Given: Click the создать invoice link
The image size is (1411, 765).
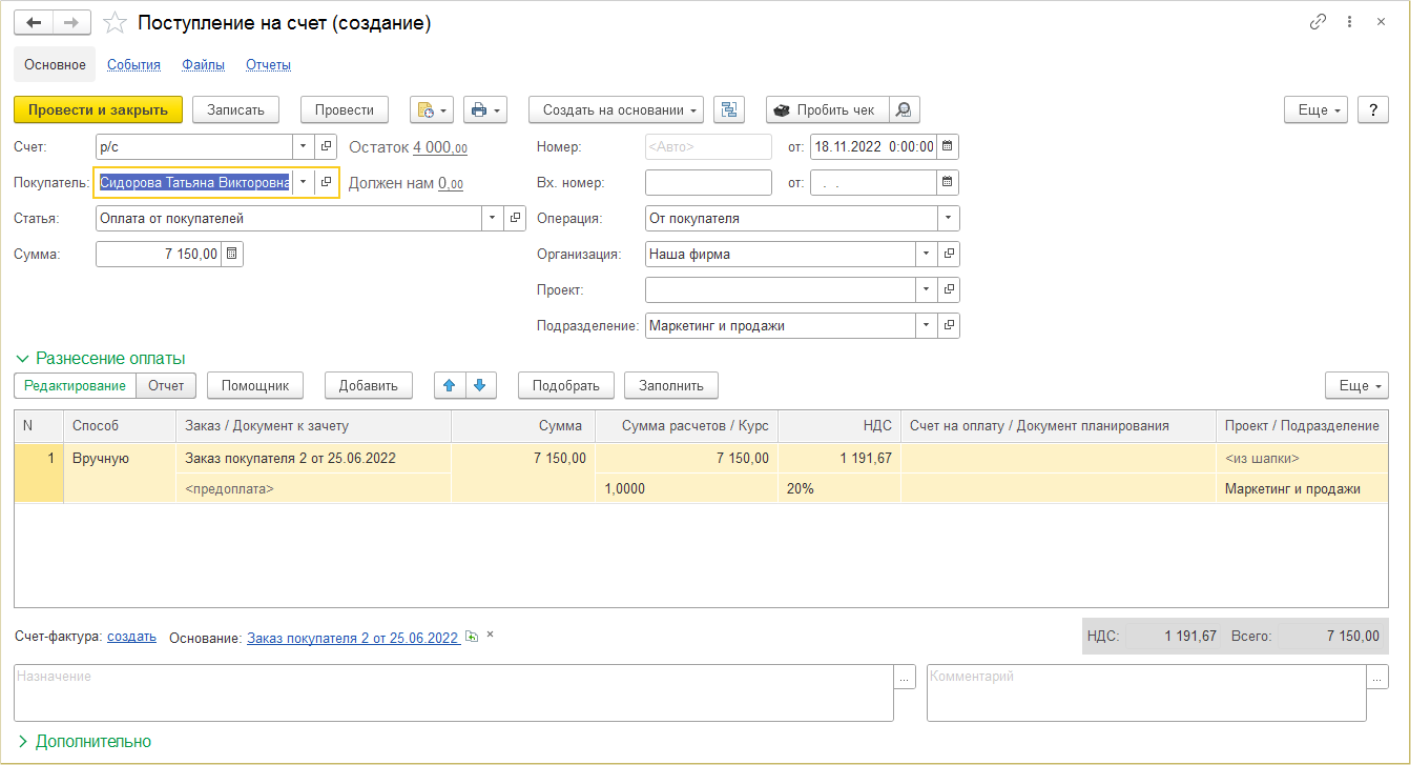Looking at the screenshot, I should pyautogui.click(x=132, y=636).
